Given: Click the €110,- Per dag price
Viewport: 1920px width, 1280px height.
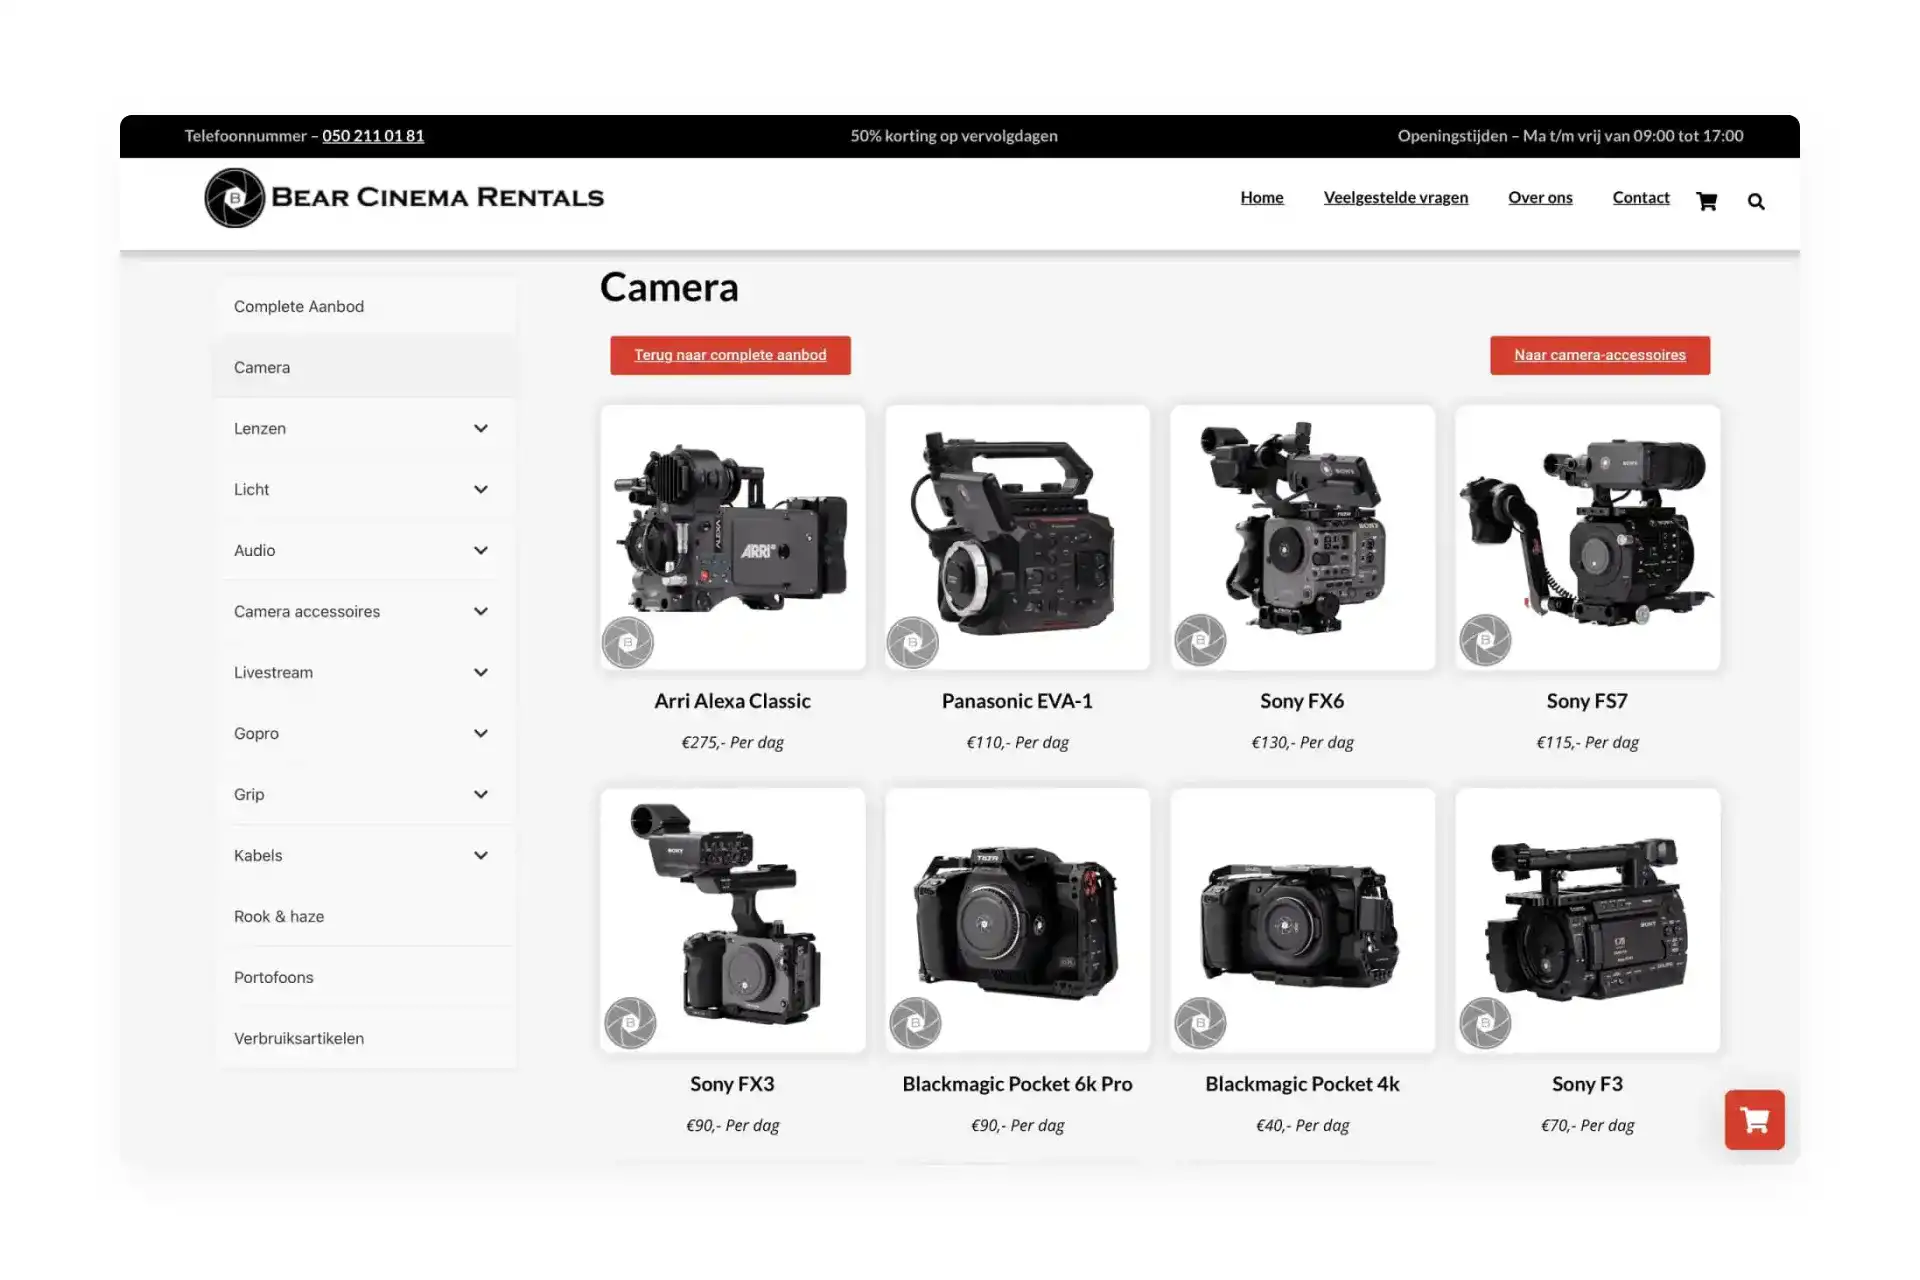Looking at the screenshot, I should point(1017,742).
